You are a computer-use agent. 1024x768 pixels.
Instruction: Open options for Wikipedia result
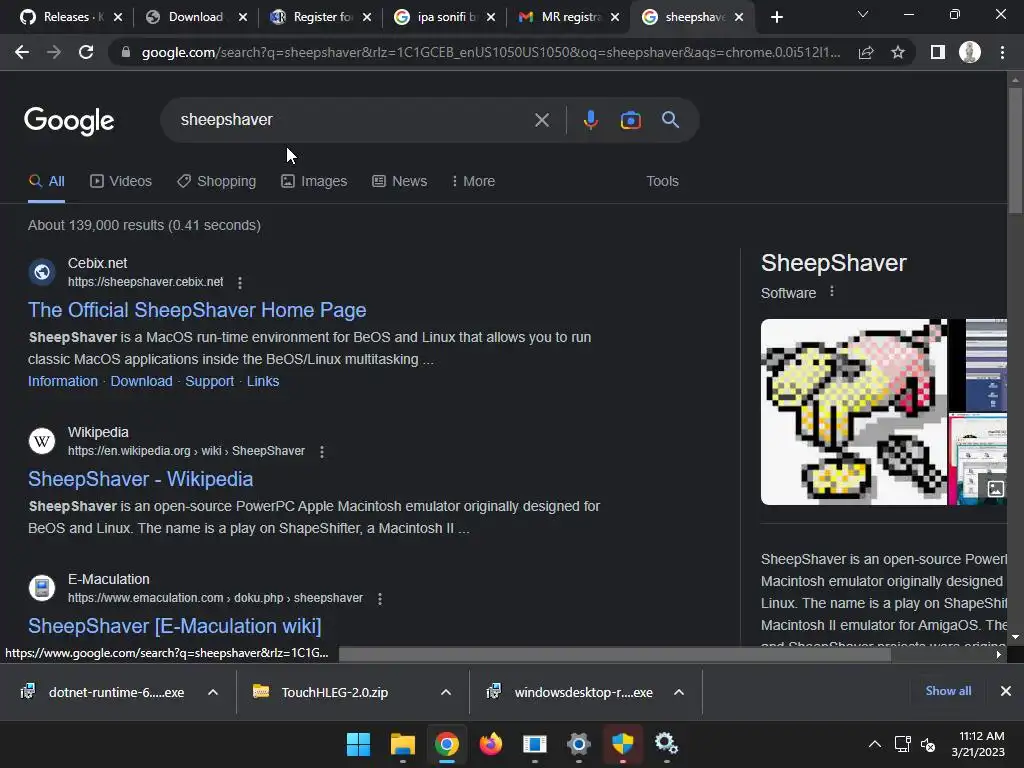click(x=321, y=452)
